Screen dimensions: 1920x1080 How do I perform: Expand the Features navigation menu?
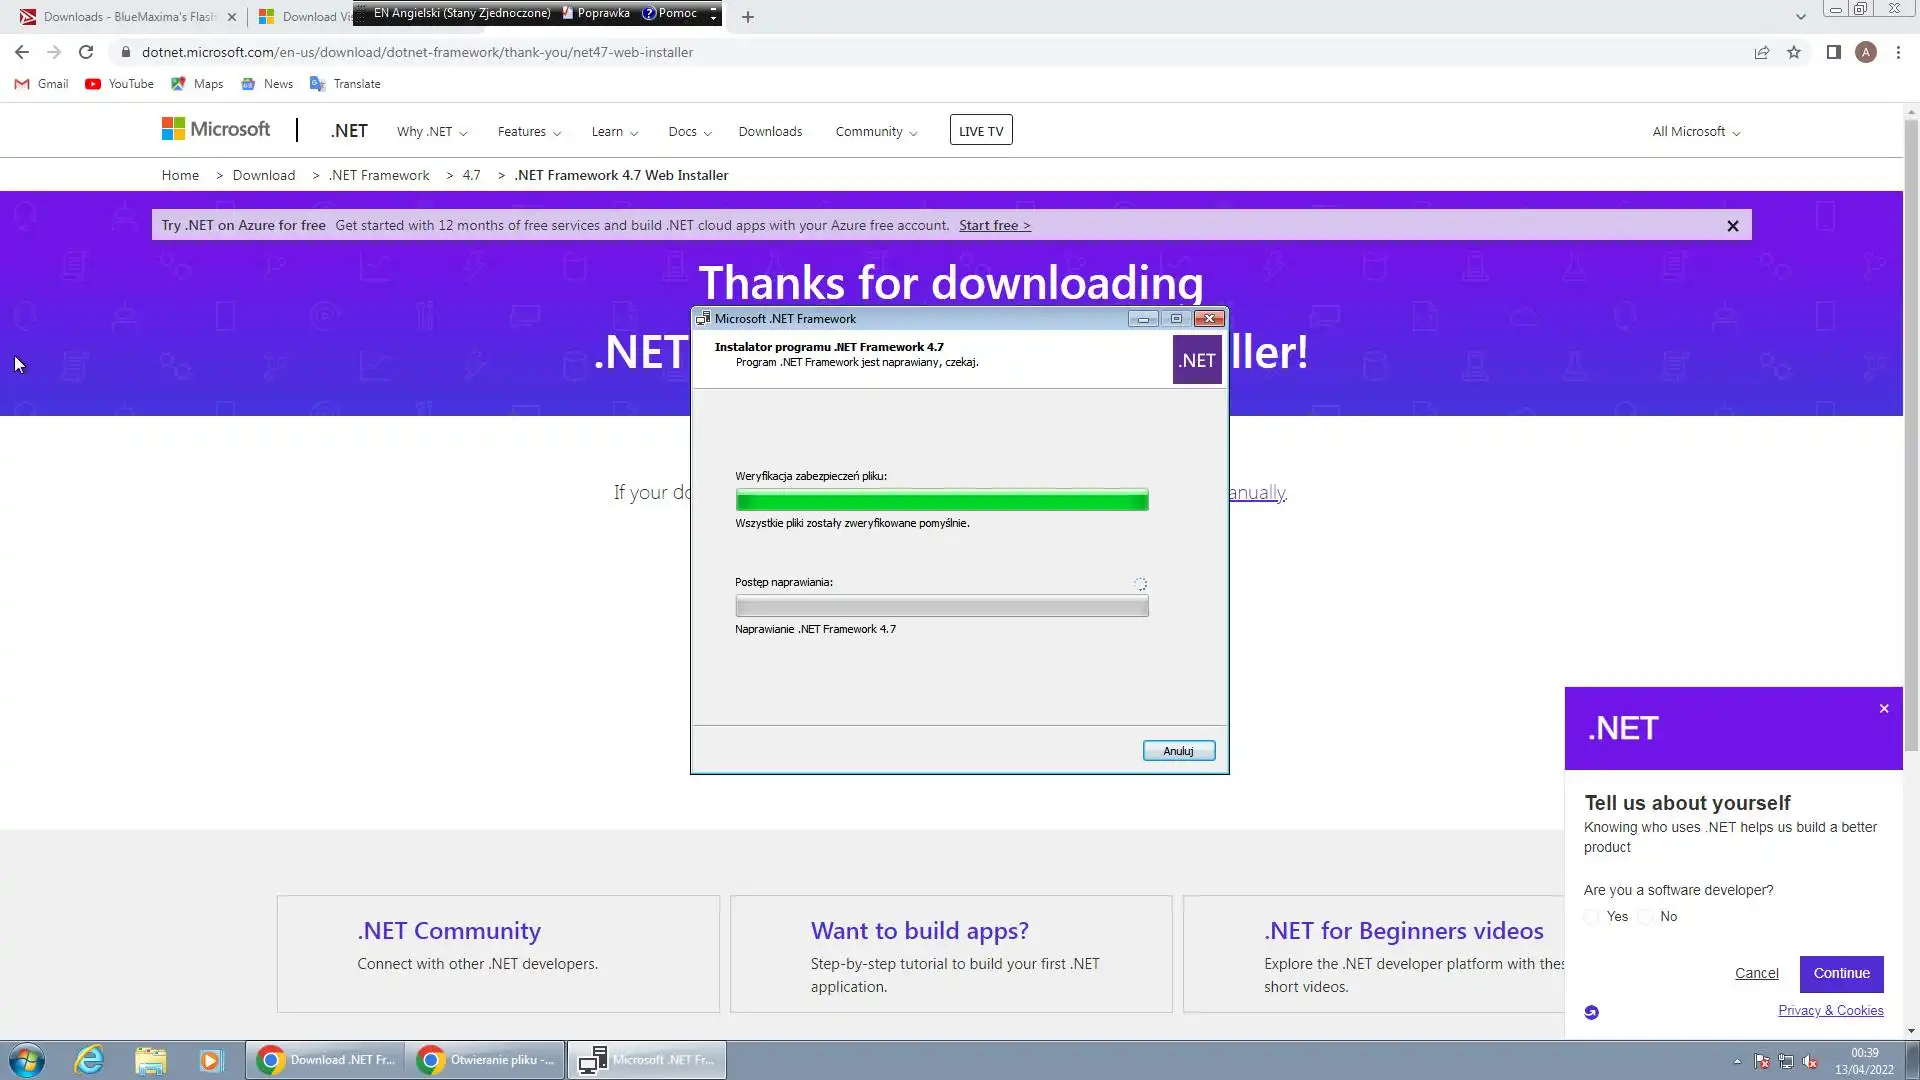point(529,132)
